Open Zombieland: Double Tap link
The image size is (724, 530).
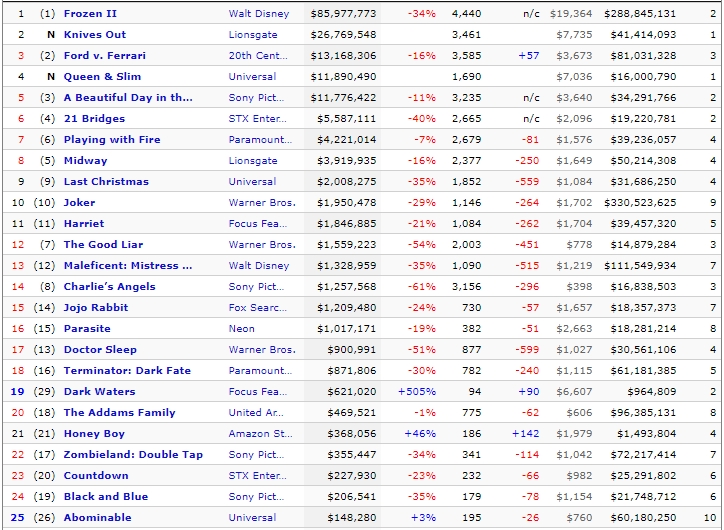click(133, 455)
